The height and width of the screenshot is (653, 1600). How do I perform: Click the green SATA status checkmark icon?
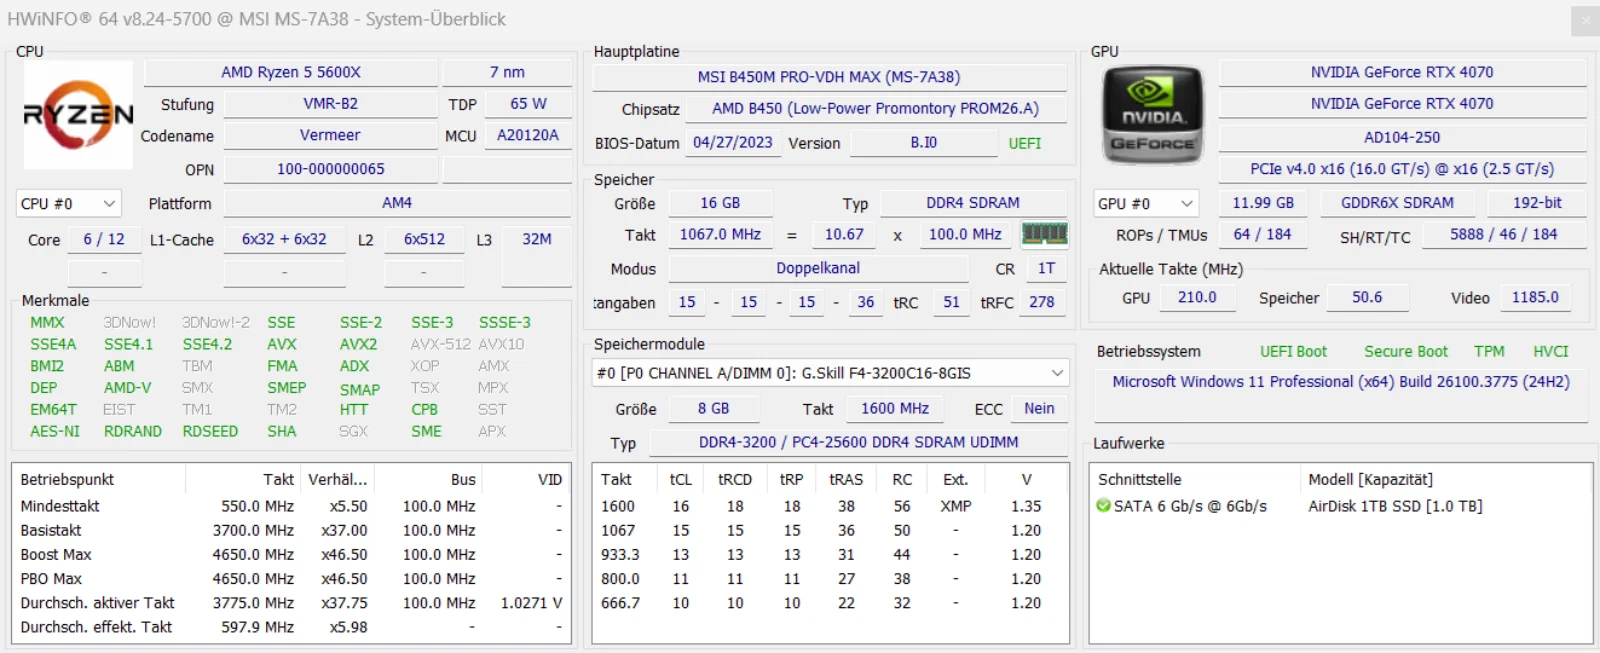tap(1103, 506)
